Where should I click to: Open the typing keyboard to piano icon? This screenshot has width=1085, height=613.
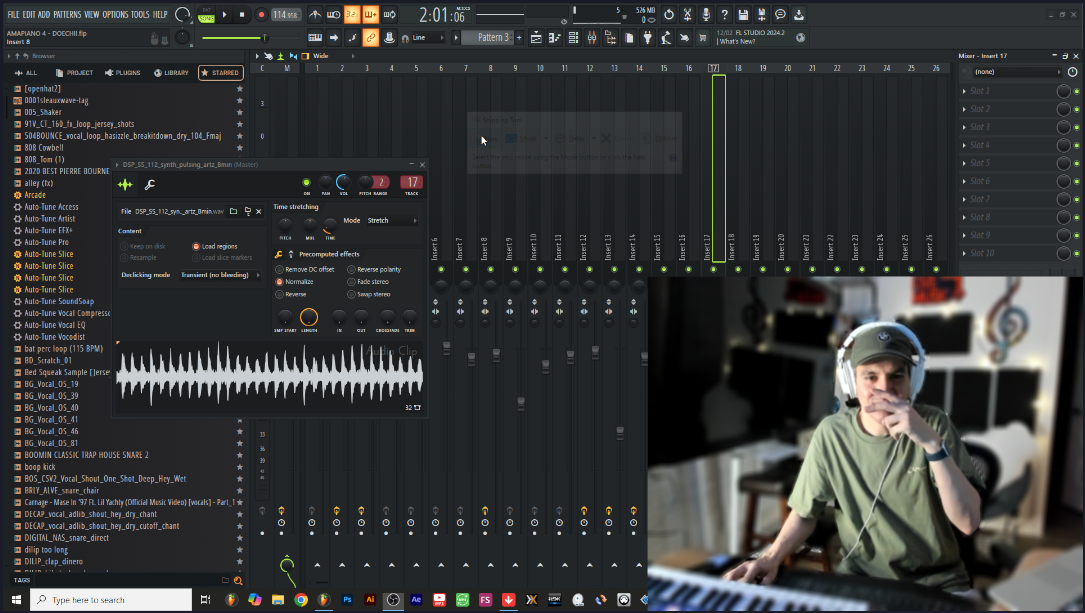[315, 38]
